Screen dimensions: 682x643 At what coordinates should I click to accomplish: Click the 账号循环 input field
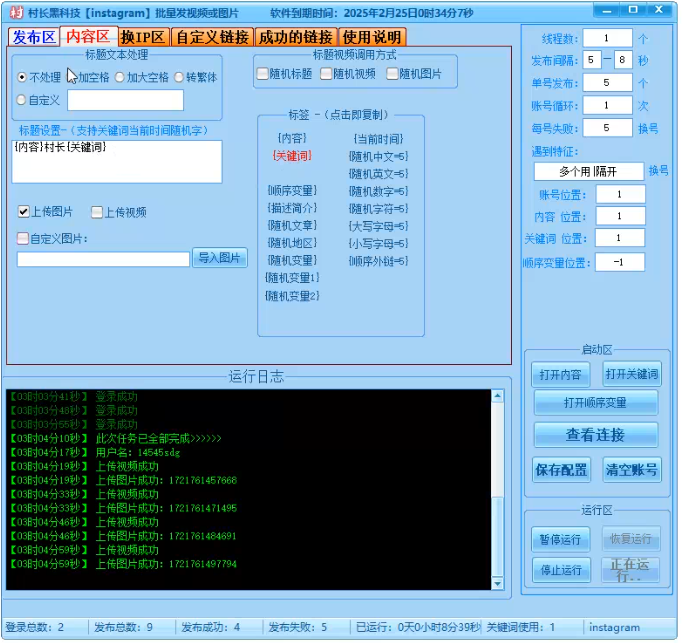(607, 105)
